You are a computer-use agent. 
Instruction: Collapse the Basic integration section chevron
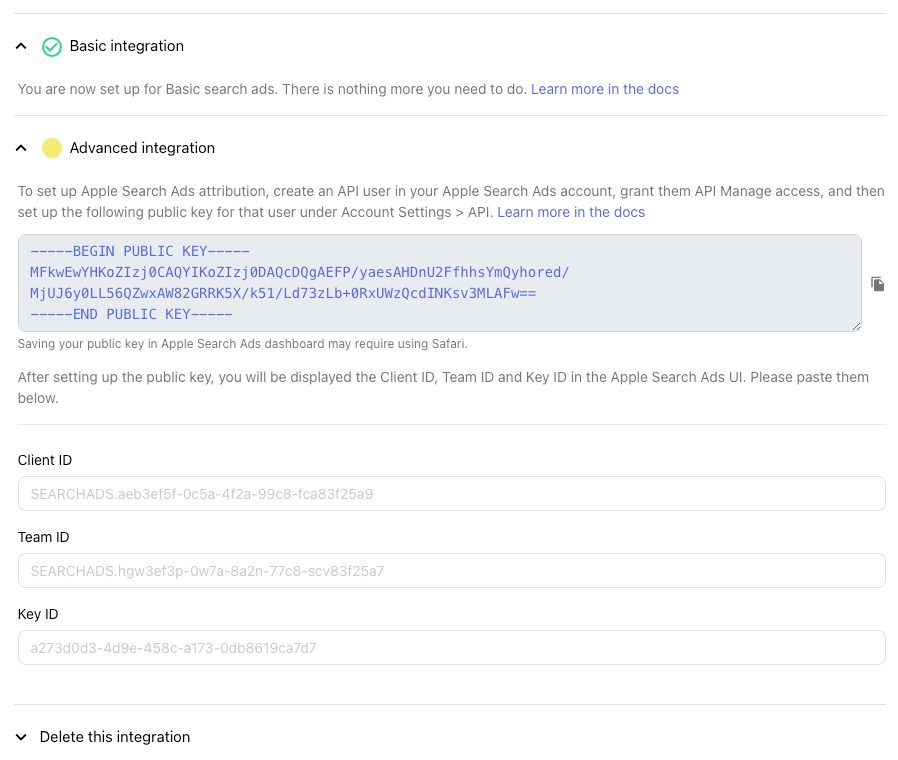21,46
